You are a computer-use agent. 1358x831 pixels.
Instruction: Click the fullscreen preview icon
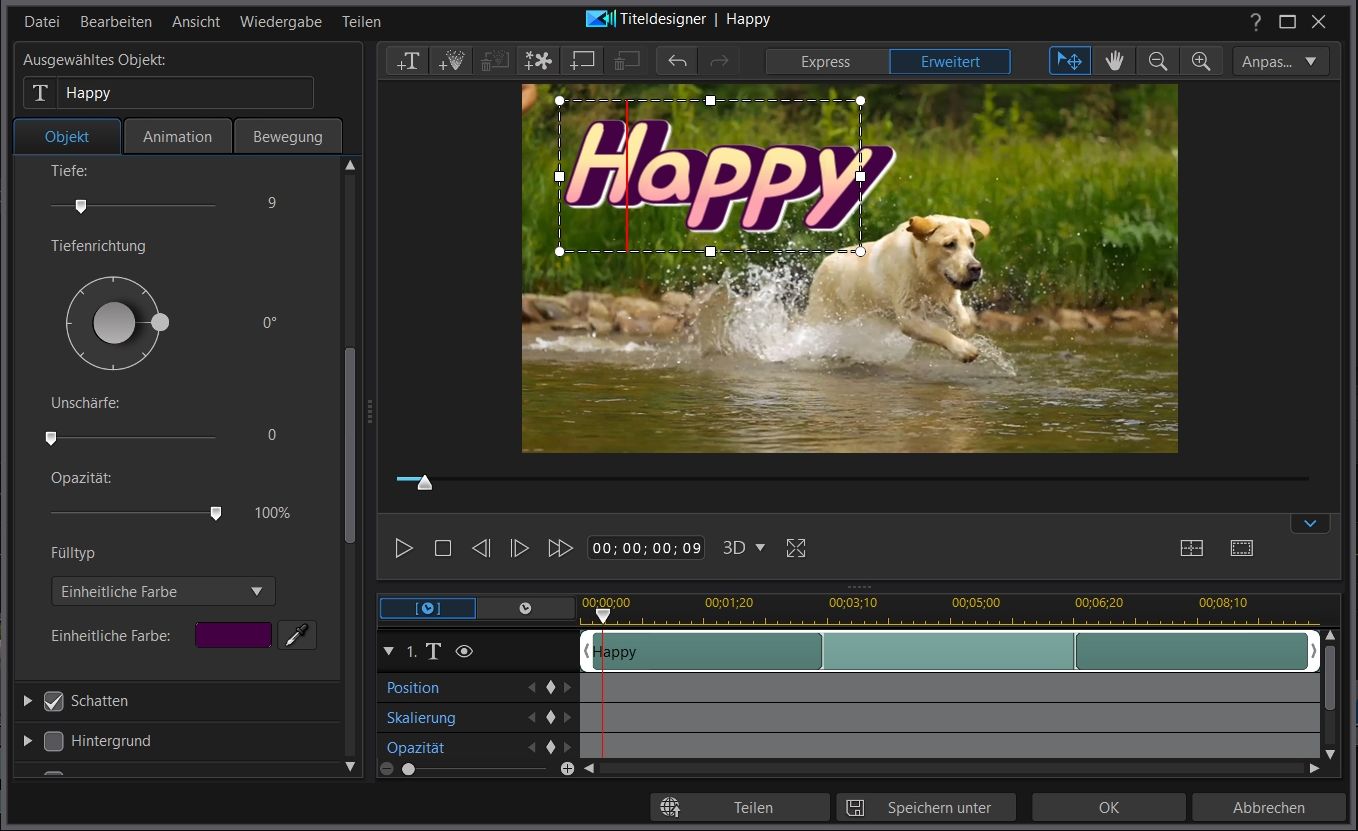click(x=796, y=548)
